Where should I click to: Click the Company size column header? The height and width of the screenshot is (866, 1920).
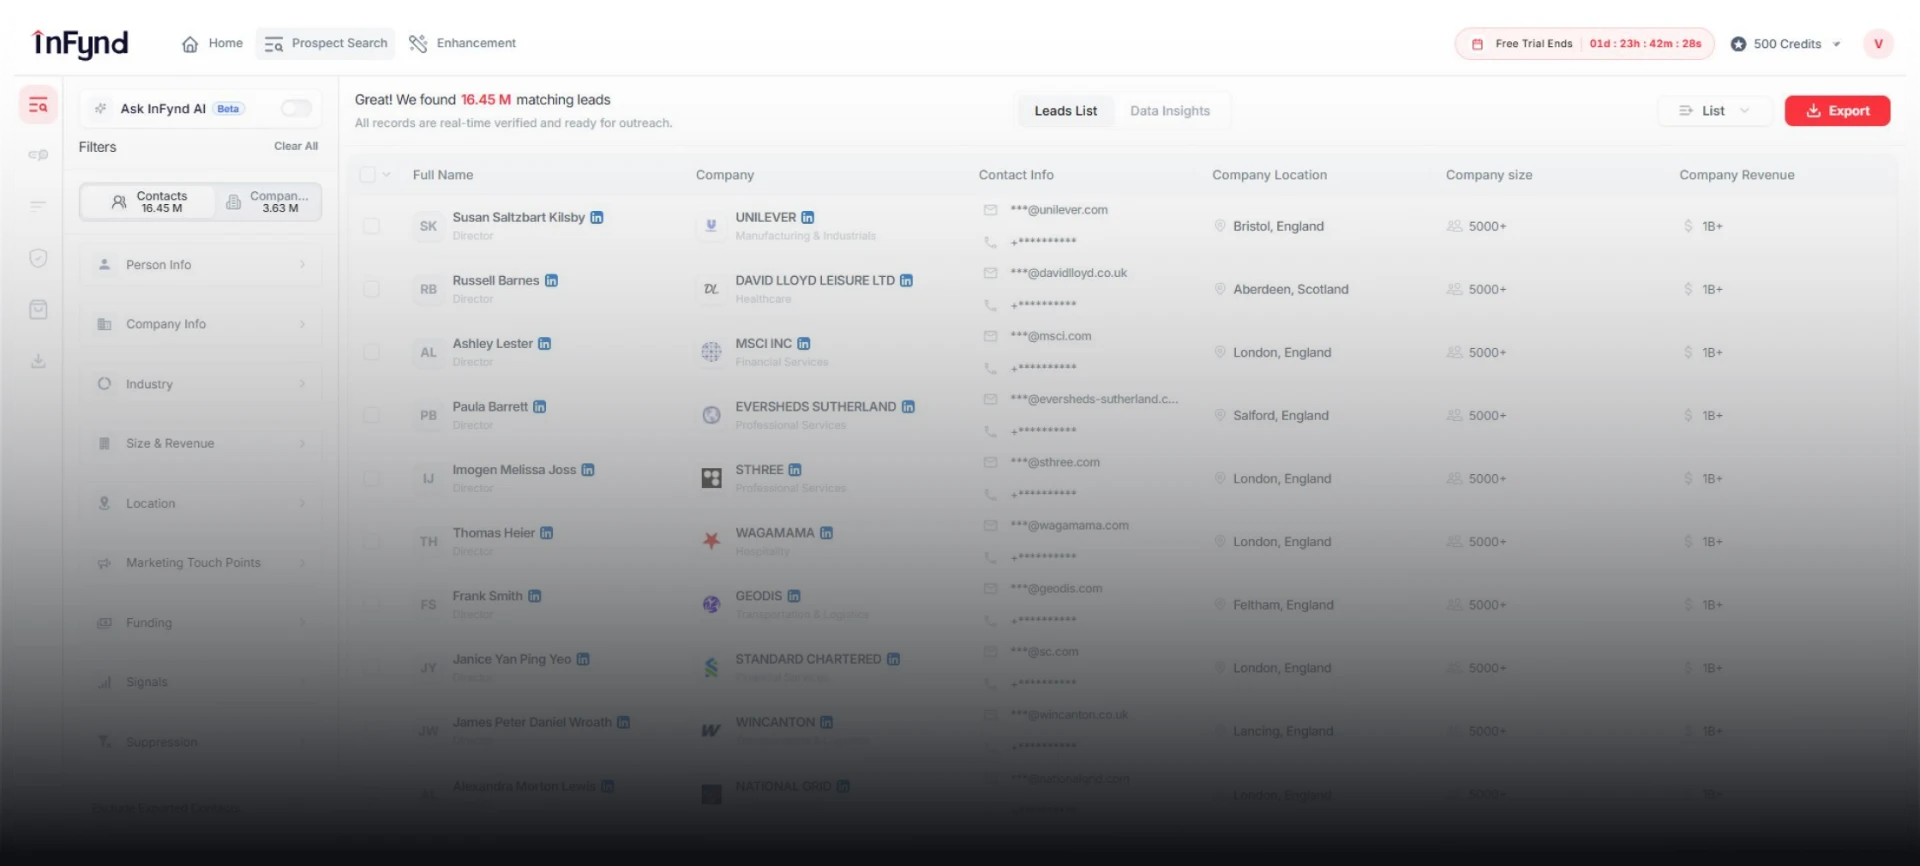pos(1489,175)
